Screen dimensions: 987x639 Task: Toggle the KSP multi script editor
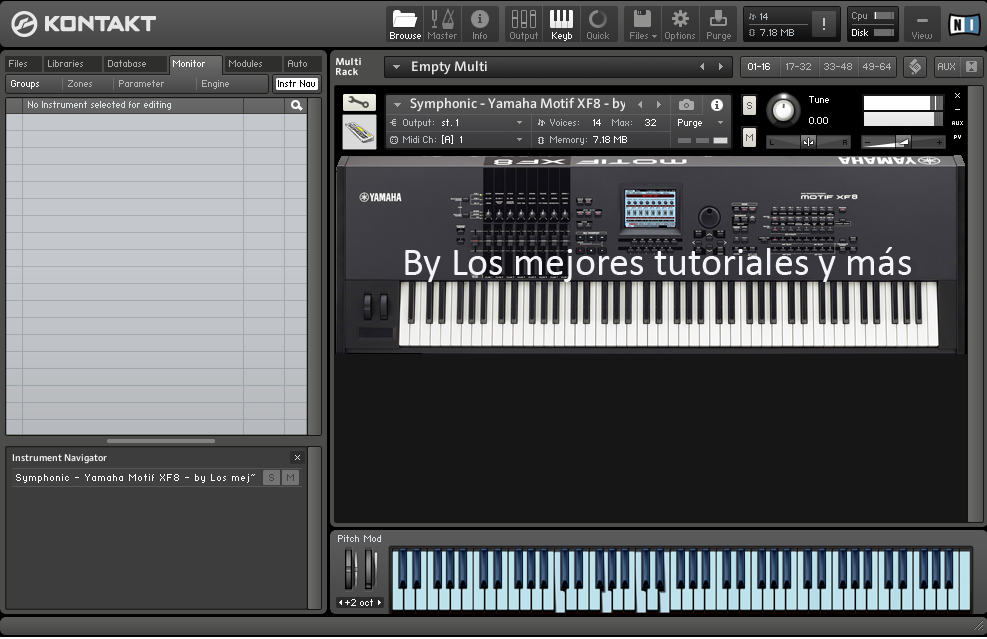pyautogui.click(x=915, y=67)
